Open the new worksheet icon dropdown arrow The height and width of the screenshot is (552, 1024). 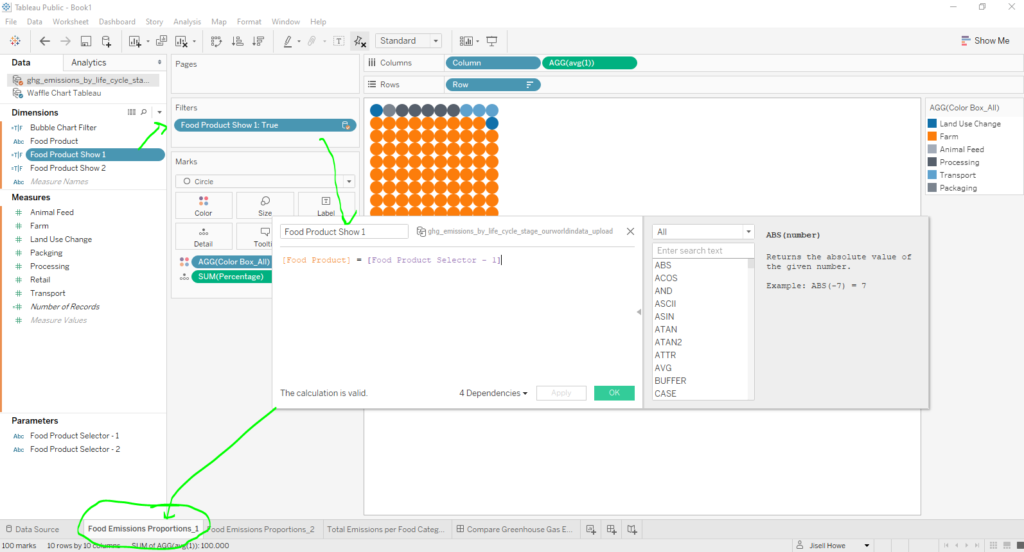(x=148, y=41)
